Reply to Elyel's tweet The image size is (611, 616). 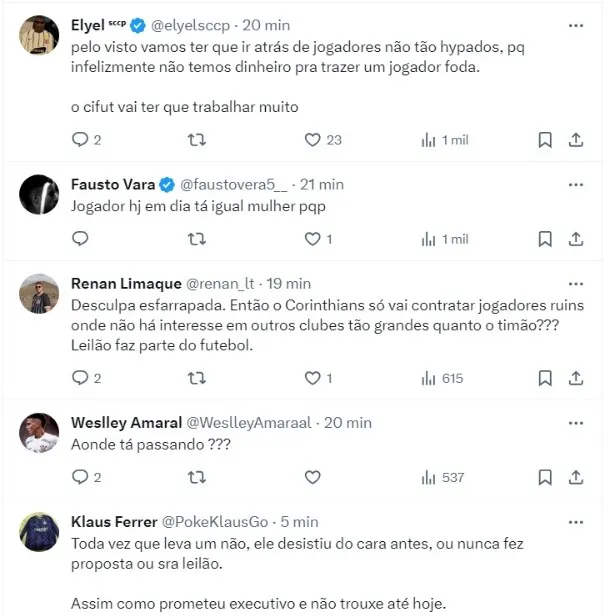tap(81, 140)
